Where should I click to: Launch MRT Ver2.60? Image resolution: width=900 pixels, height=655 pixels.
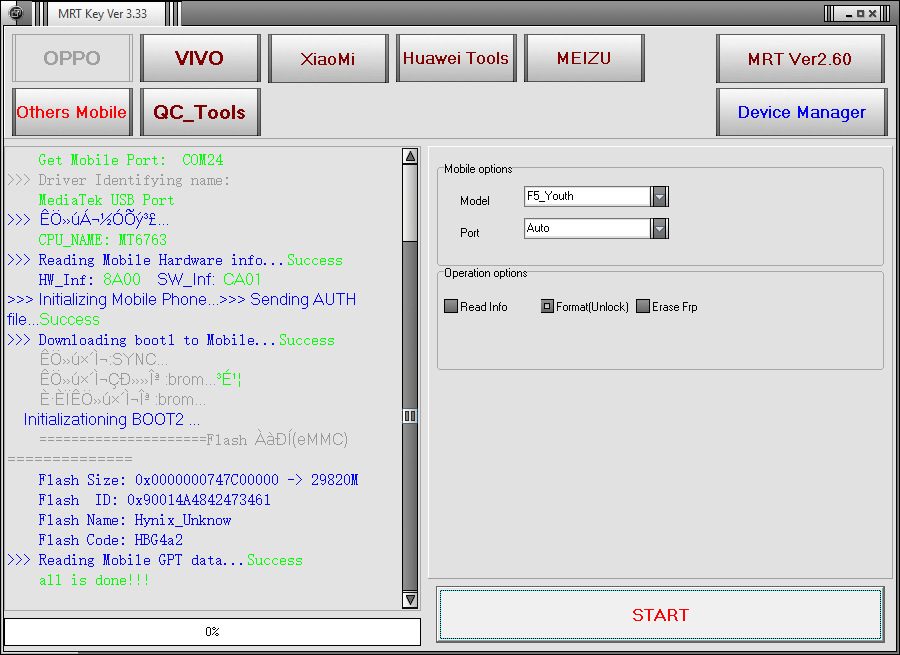coord(800,59)
